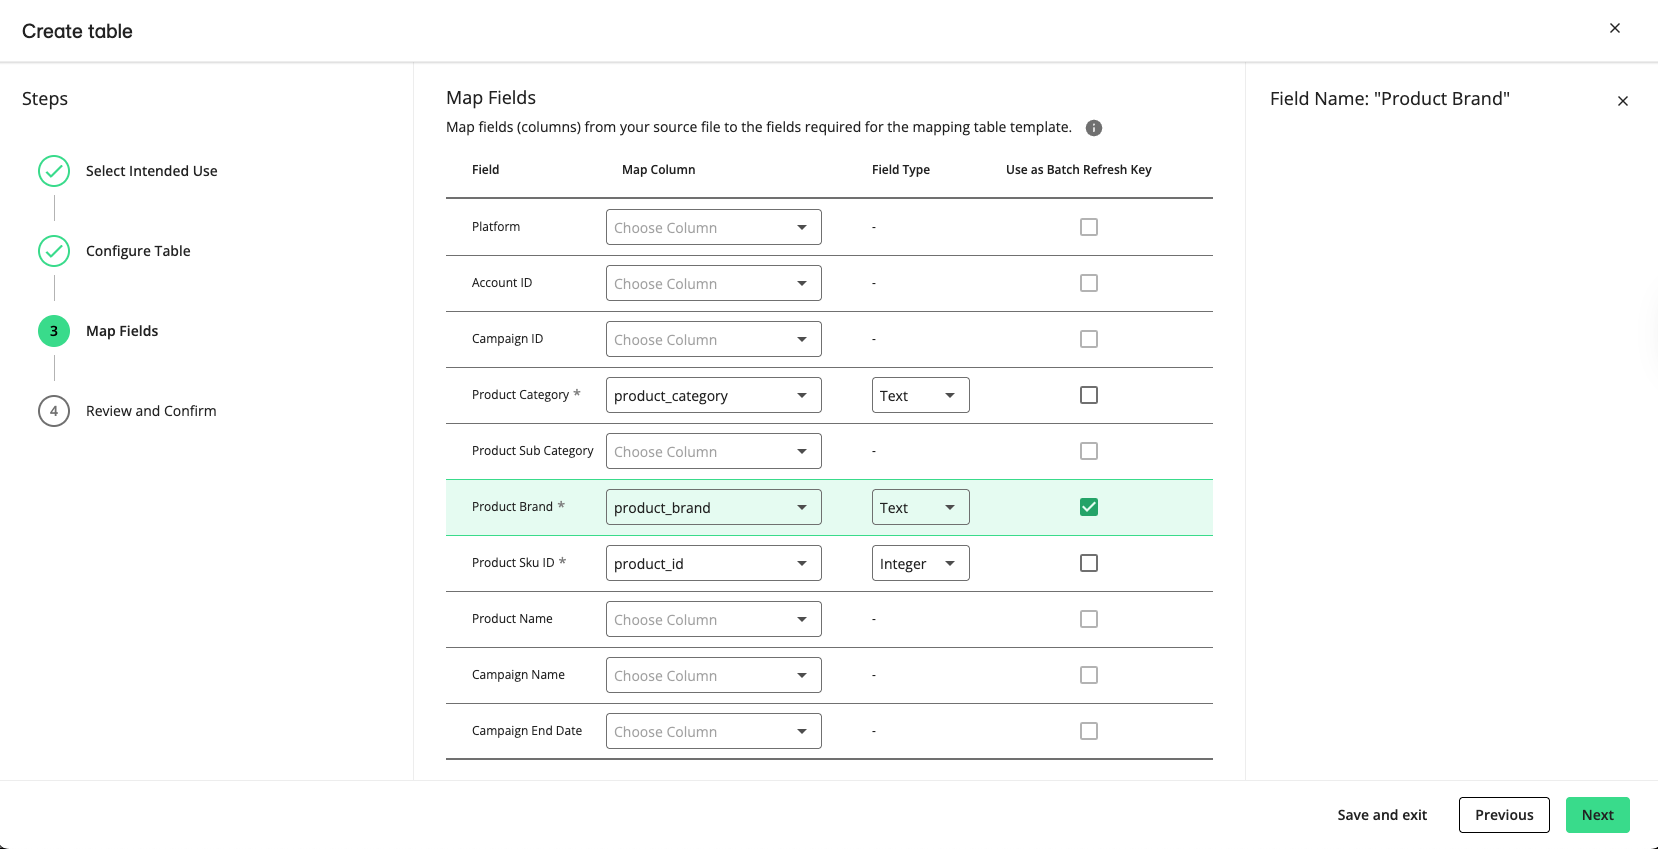Screen dimensions: 1658x849
Task: Close the Product Brand field details panel
Action: coord(1622,101)
